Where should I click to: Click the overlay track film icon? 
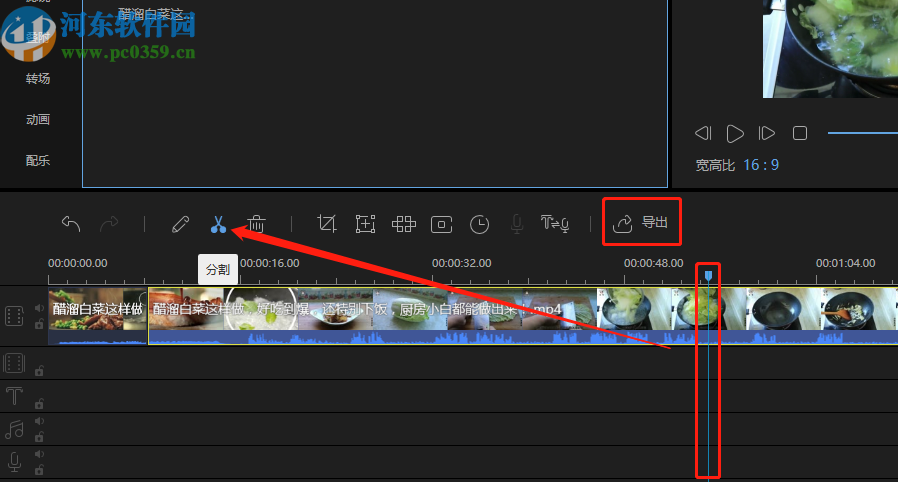tap(14, 363)
